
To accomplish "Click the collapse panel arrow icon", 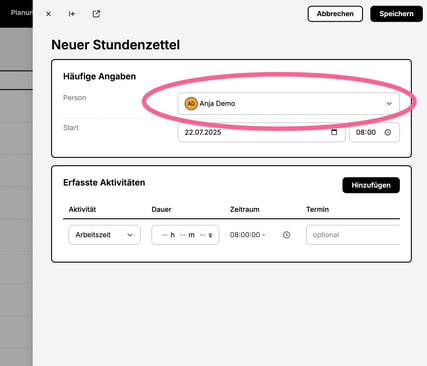I will click(72, 14).
